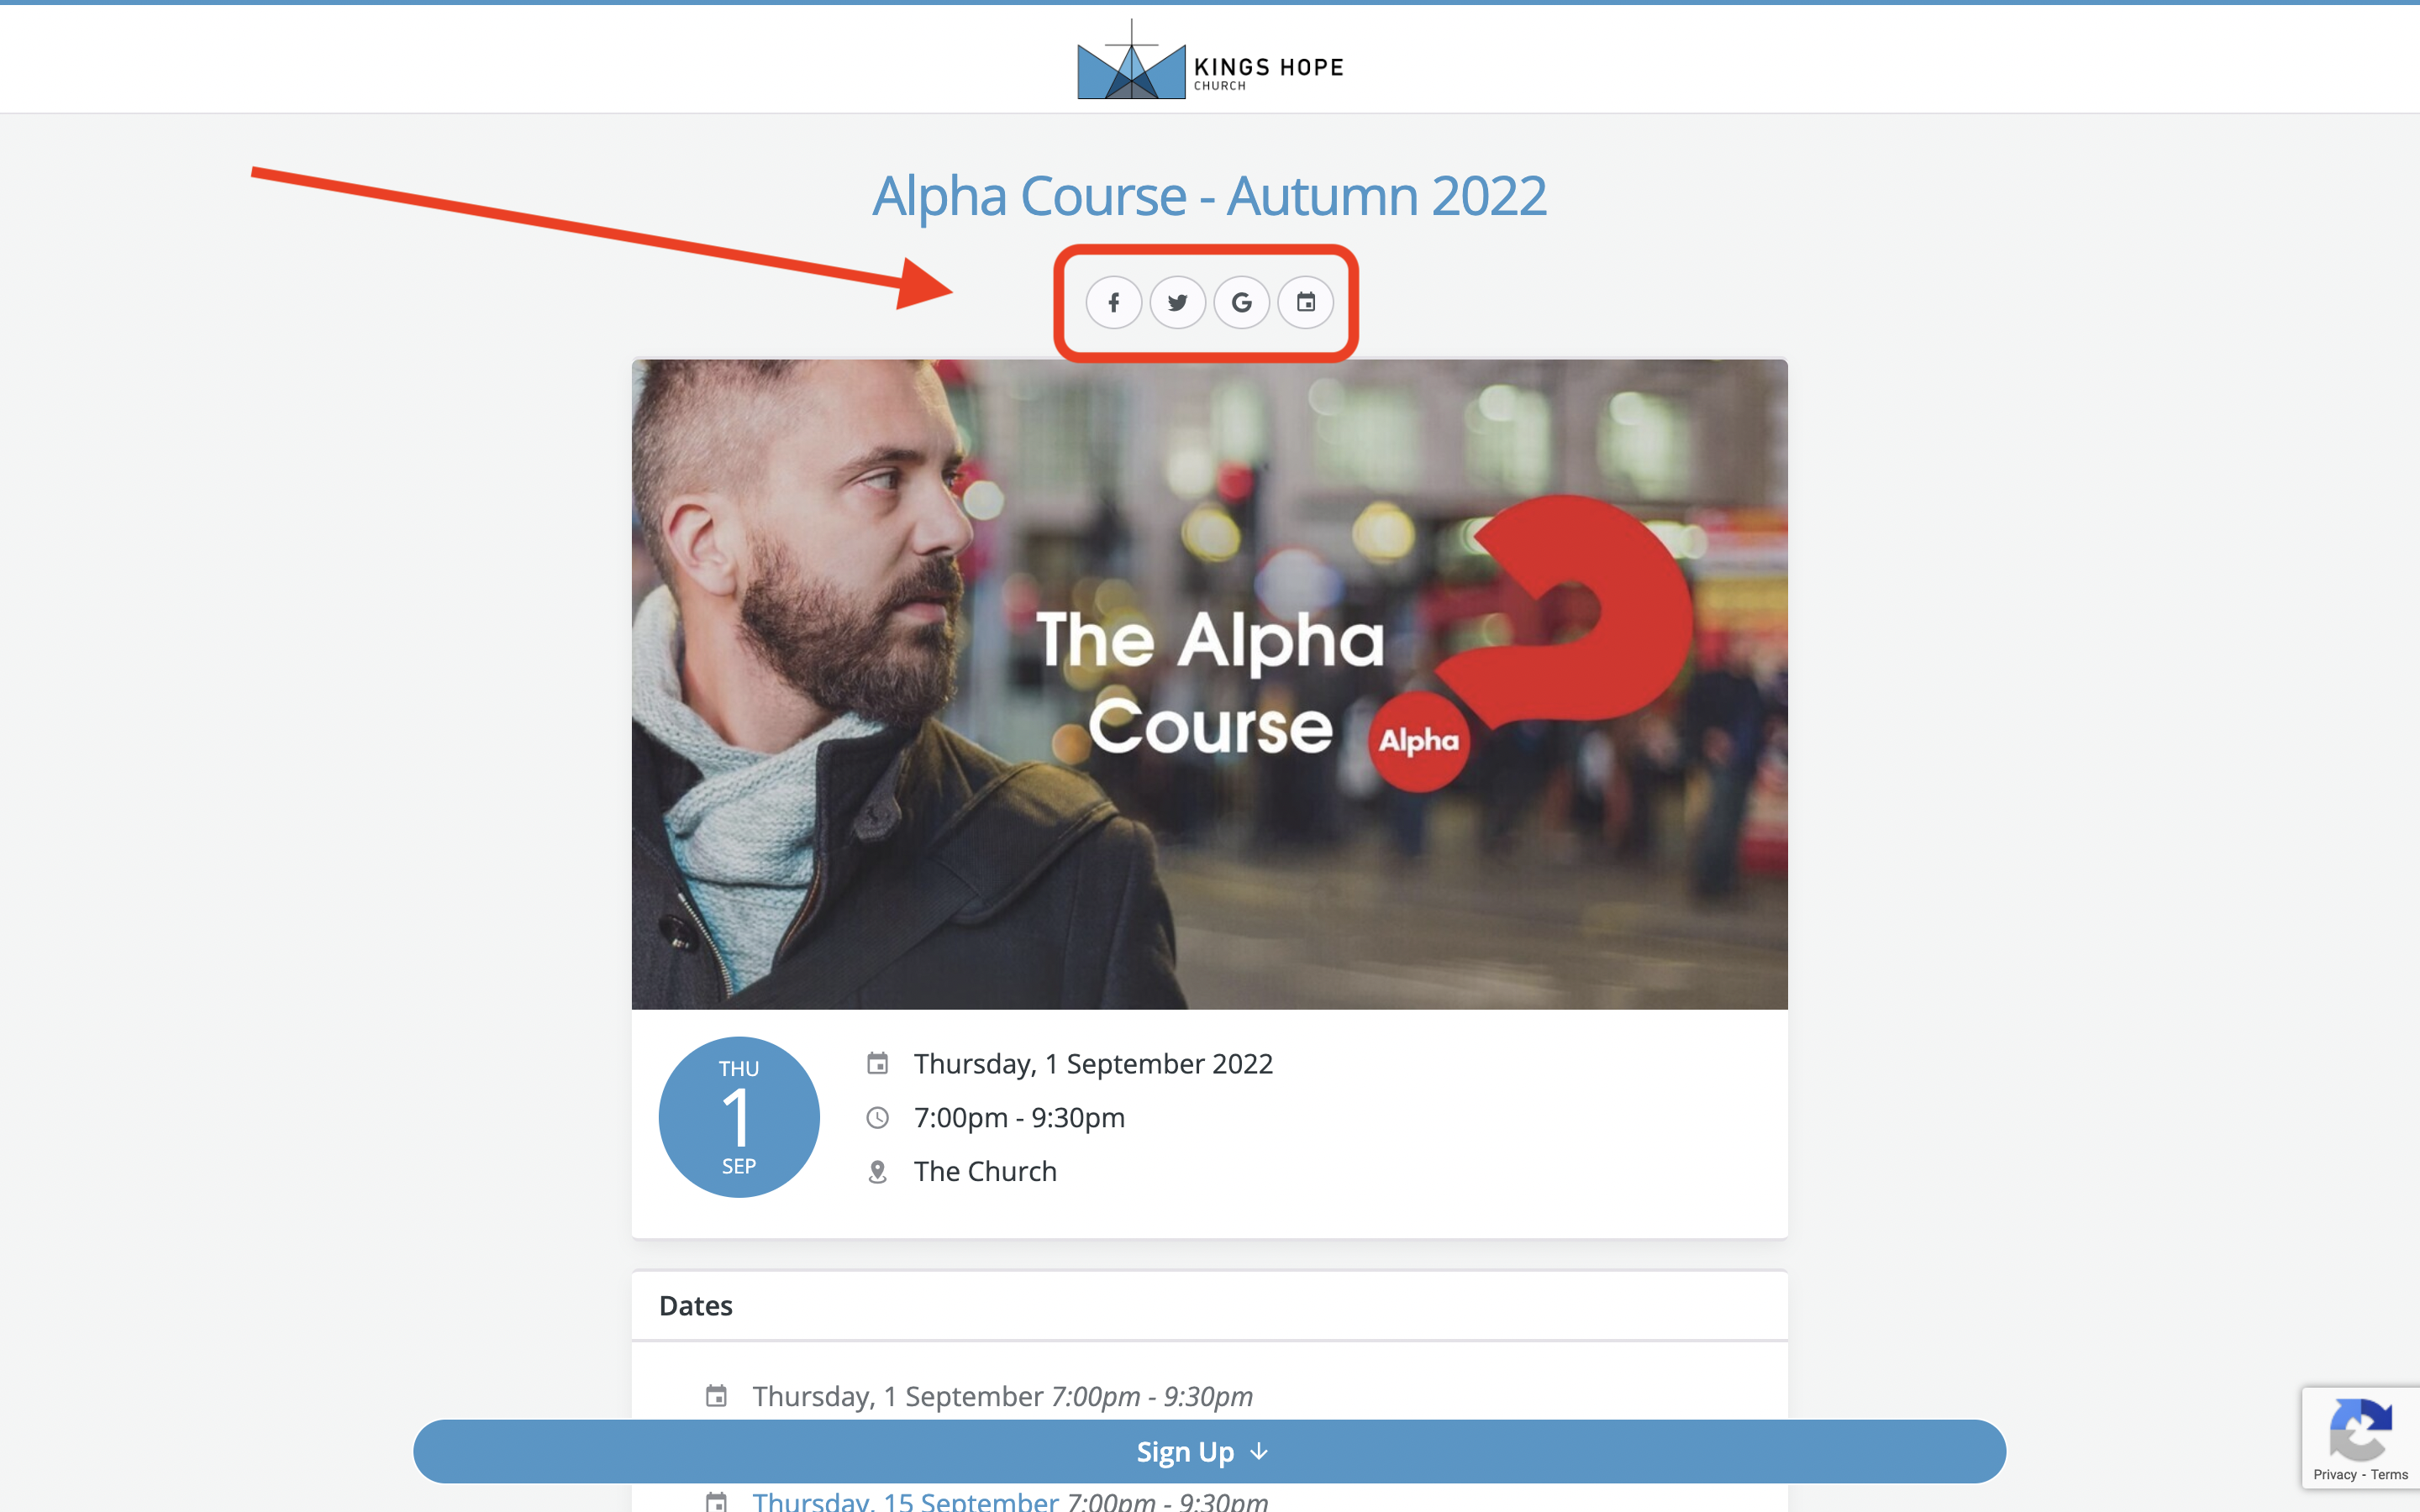Screen dimensions: 2420x1512
Task: Share the event on Facebook
Action: [1113, 302]
